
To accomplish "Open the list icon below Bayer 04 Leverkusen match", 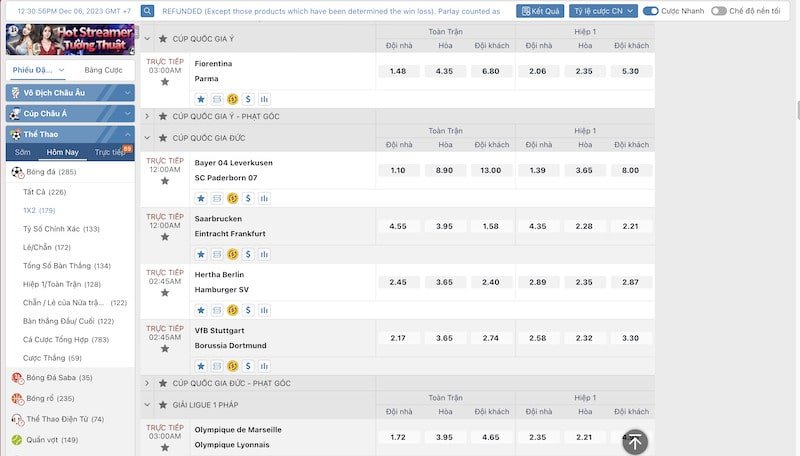I will click(217, 198).
